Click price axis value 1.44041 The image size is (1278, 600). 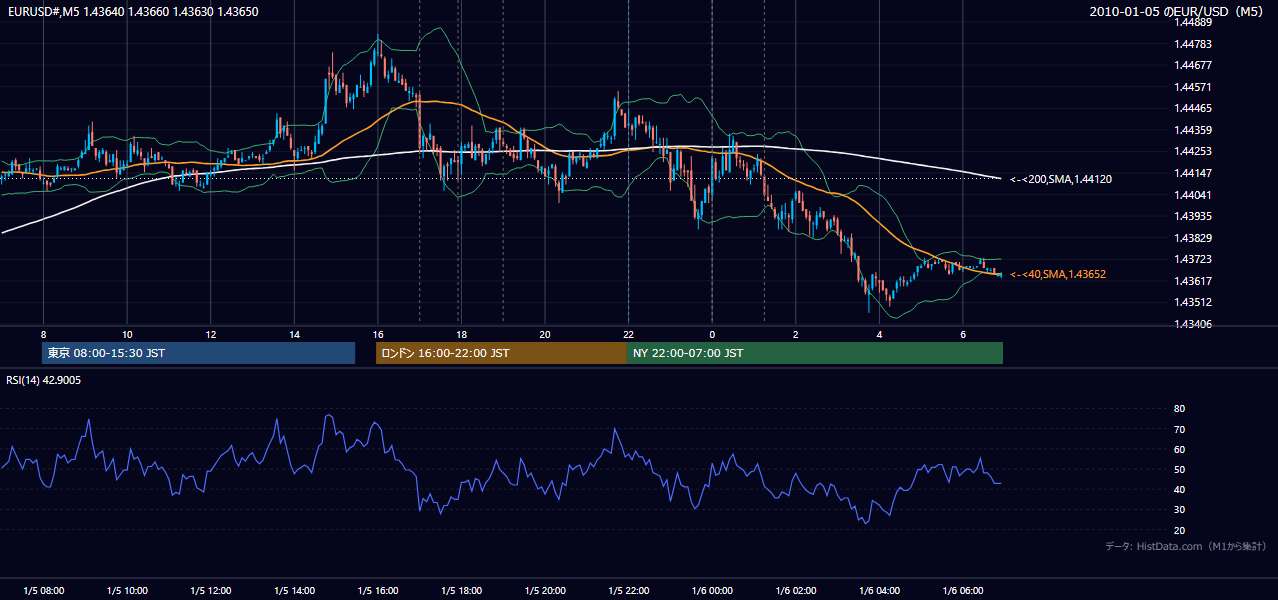[x=1193, y=195]
